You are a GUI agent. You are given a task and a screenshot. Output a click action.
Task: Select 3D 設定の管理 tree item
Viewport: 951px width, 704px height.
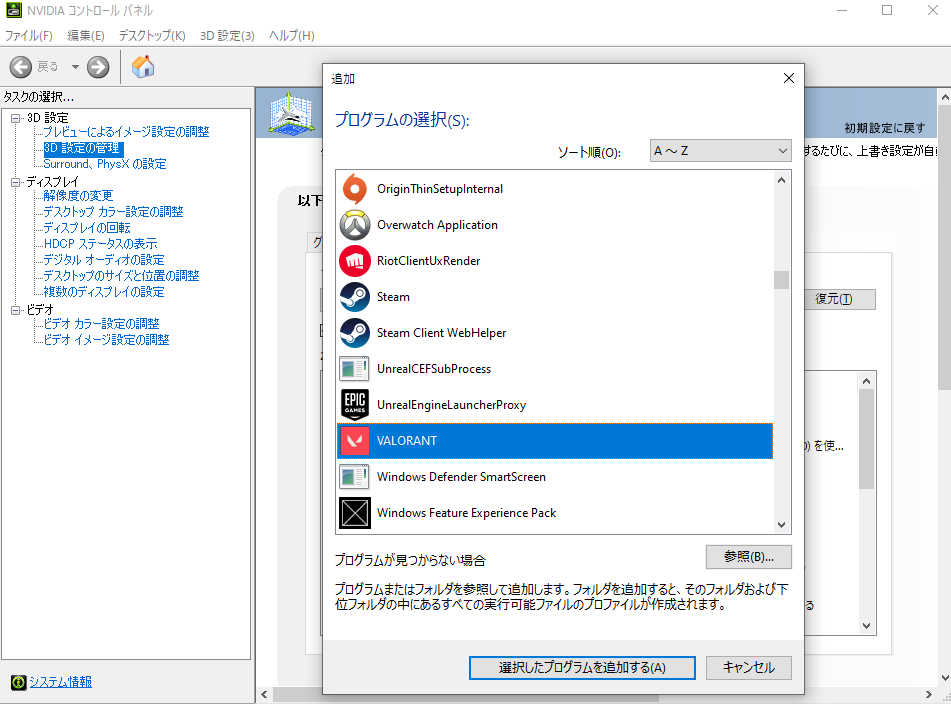(x=82, y=148)
